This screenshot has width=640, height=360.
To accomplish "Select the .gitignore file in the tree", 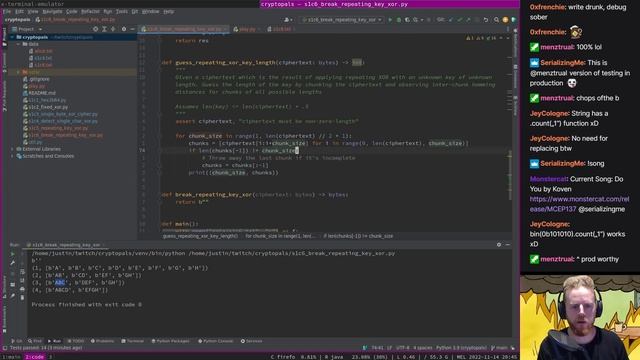I will [x=37, y=79].
